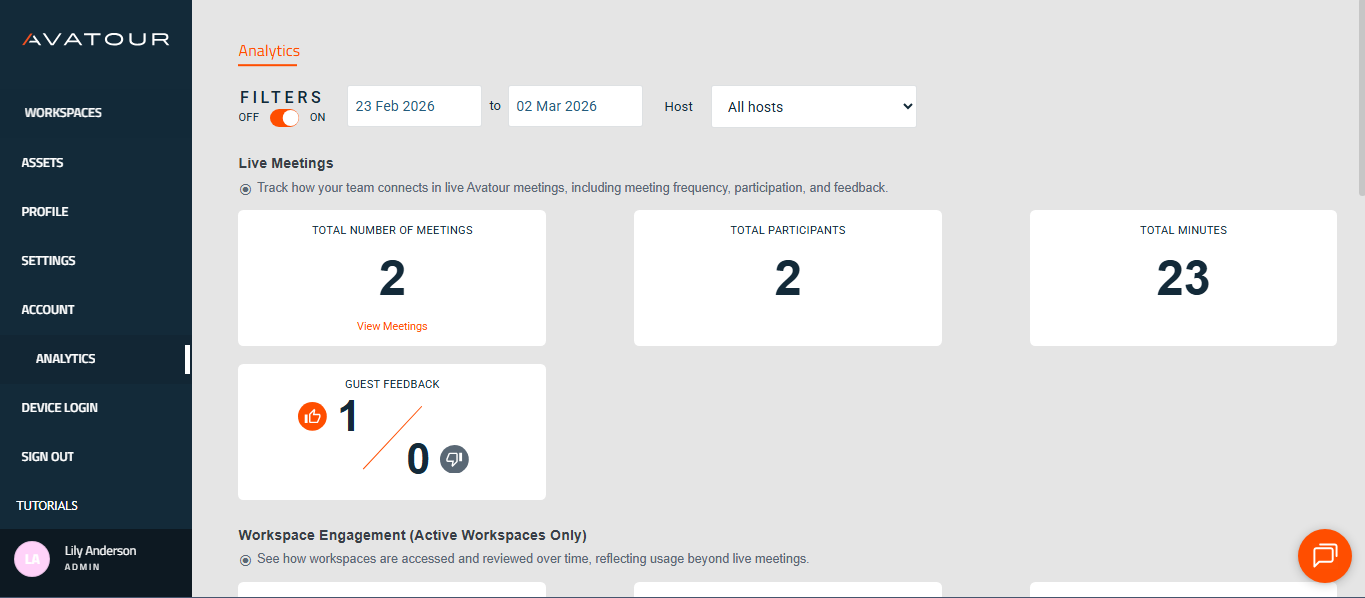The height and width of the screenshot is (598, 1365).
Task: Open the Tutorials section
Action: coord(47,505)
